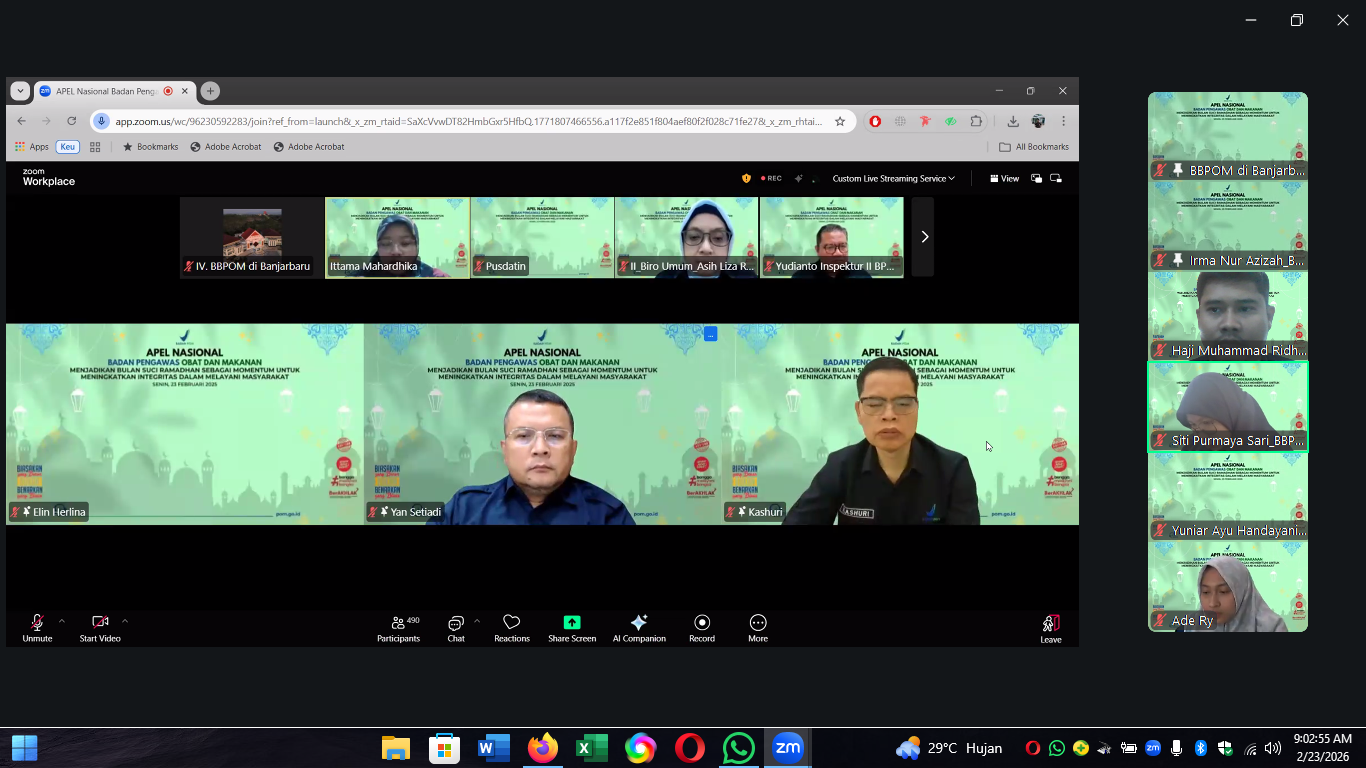Viewport: 1366px width, 768px height.
Task: Open WhatsApp from the taskbar
Action: click(739, 748)
